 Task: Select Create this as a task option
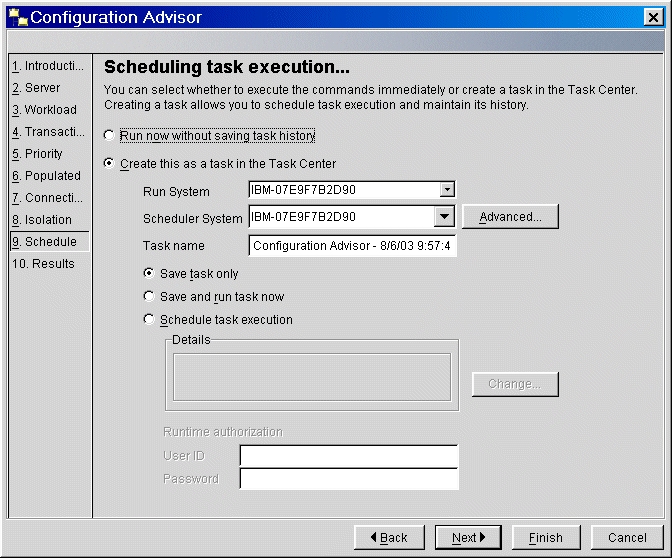tap(109, 164)
